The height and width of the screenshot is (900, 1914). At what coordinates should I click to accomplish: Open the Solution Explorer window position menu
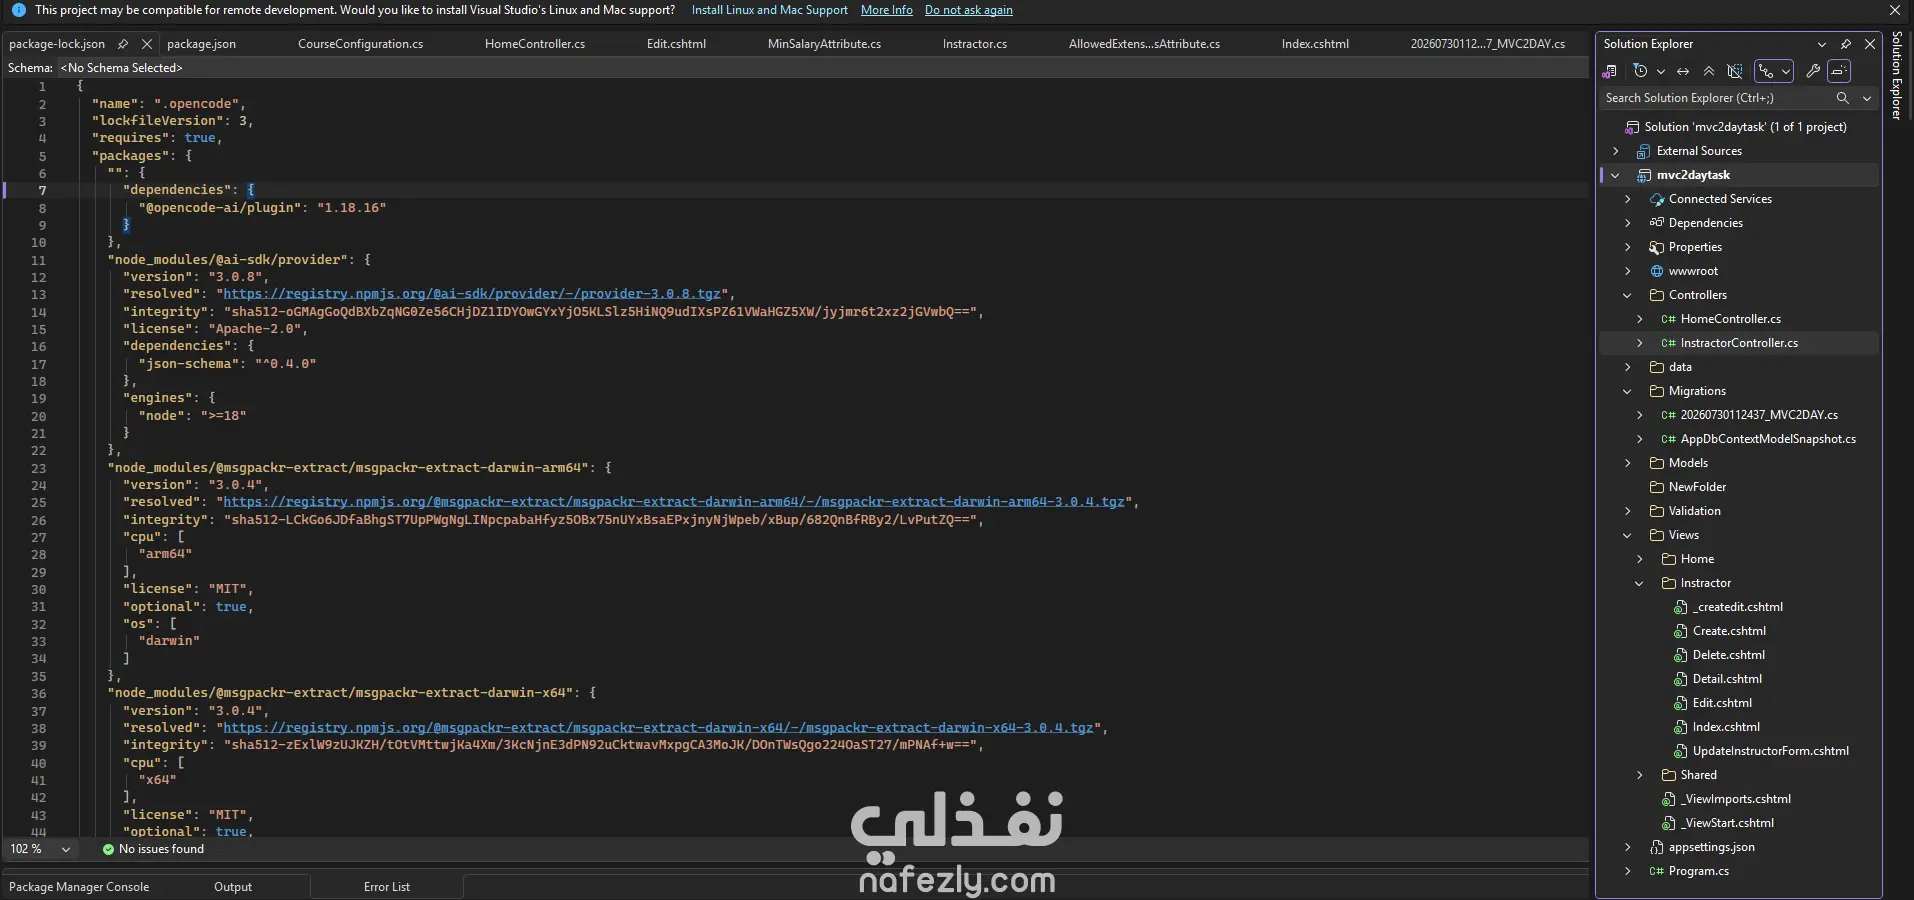1822,44
